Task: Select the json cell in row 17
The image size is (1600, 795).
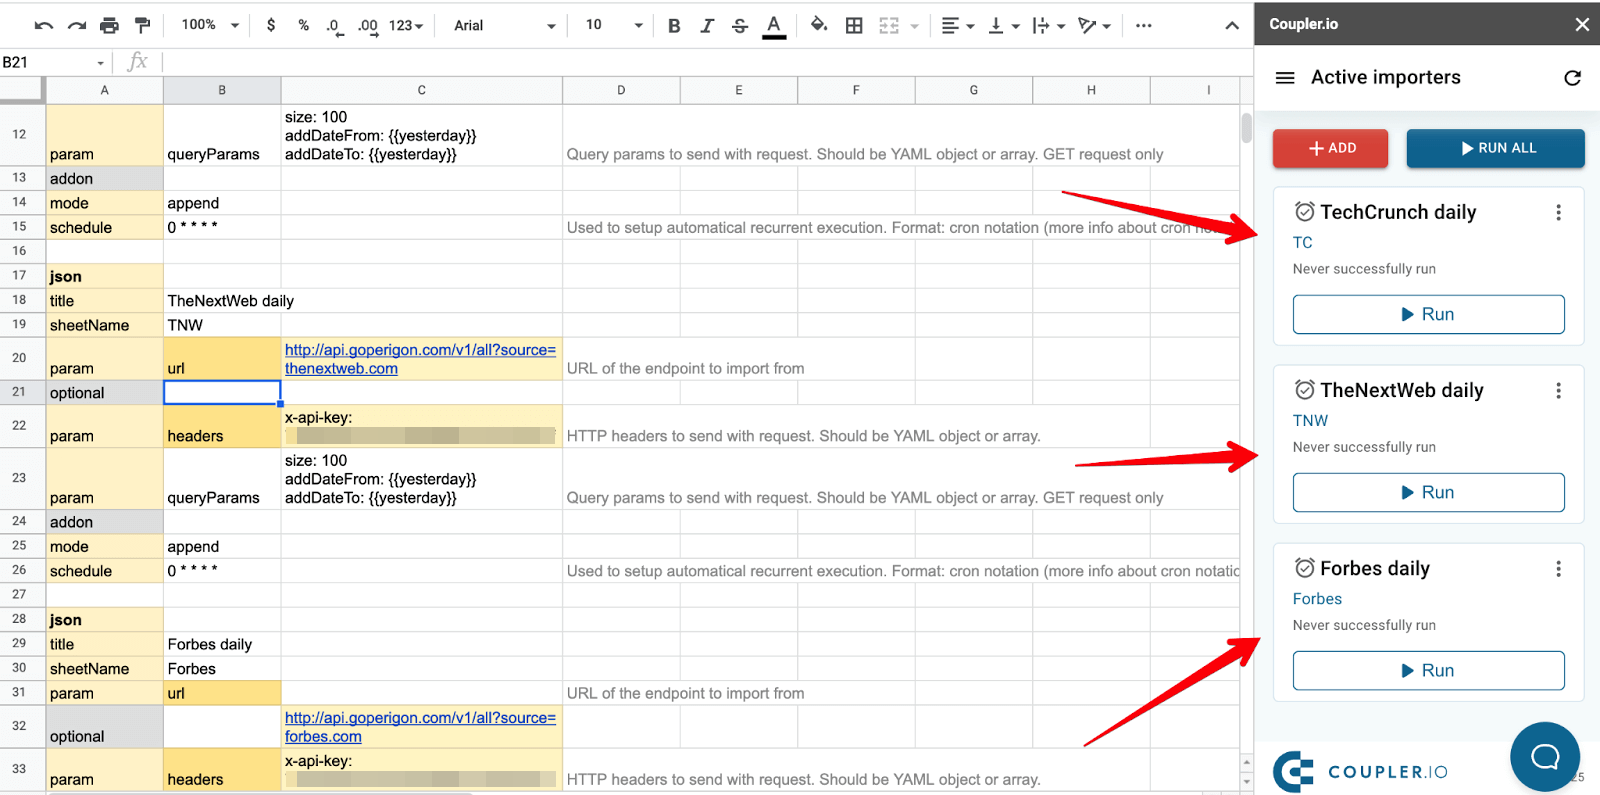Action: click(104, 276)
